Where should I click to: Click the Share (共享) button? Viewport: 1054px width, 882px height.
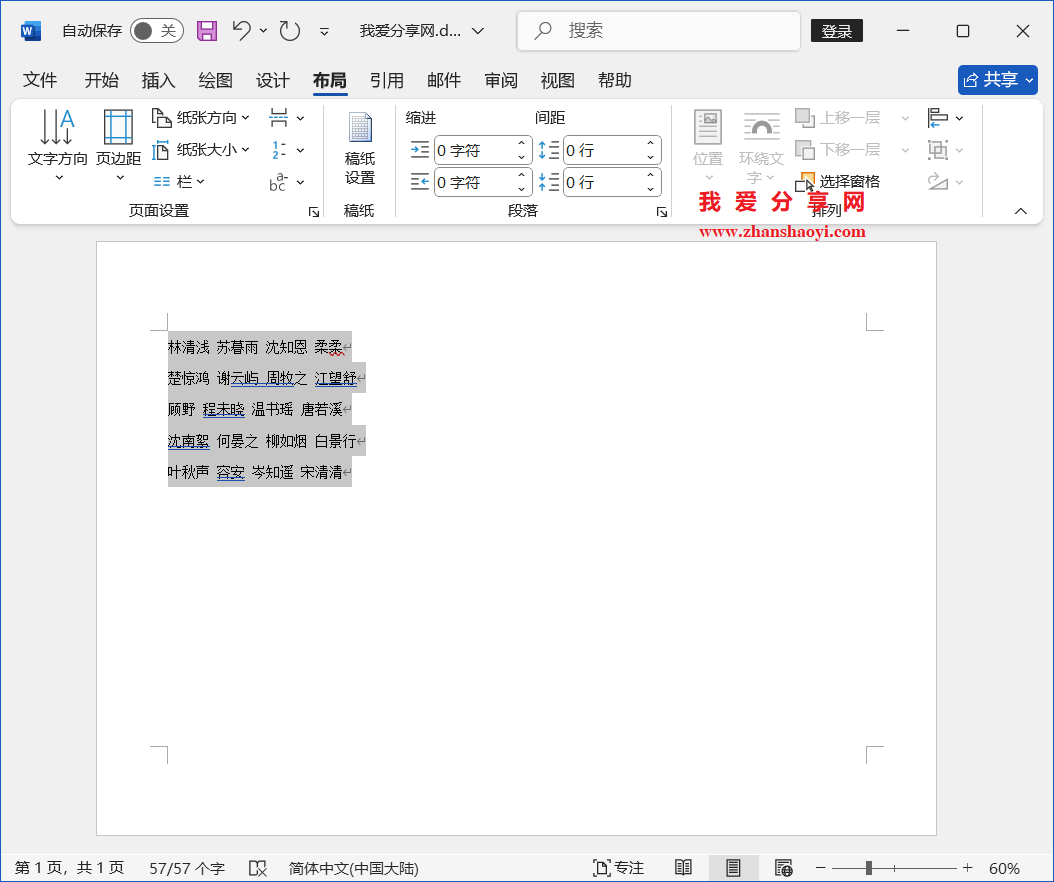click(998, 80)
